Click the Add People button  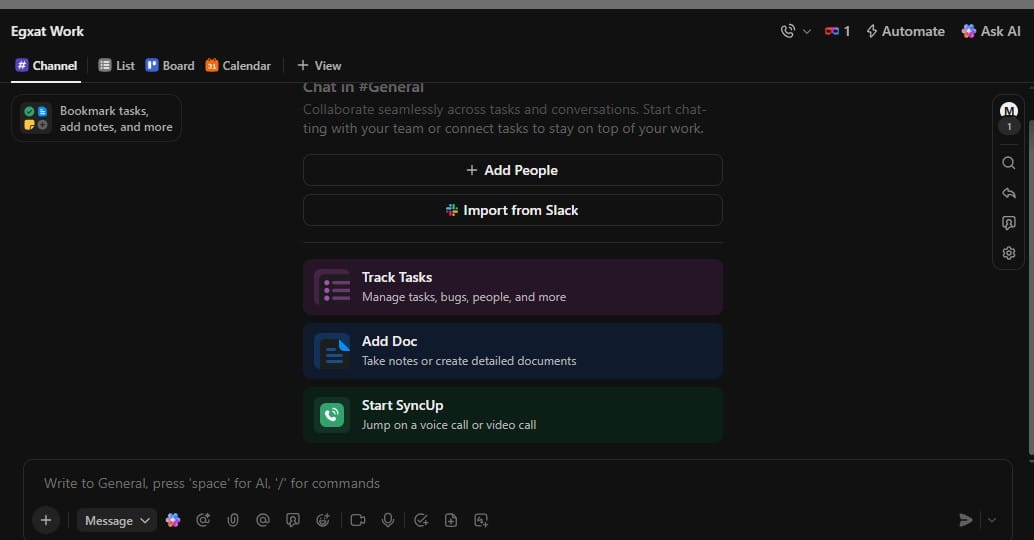[512, 170]
